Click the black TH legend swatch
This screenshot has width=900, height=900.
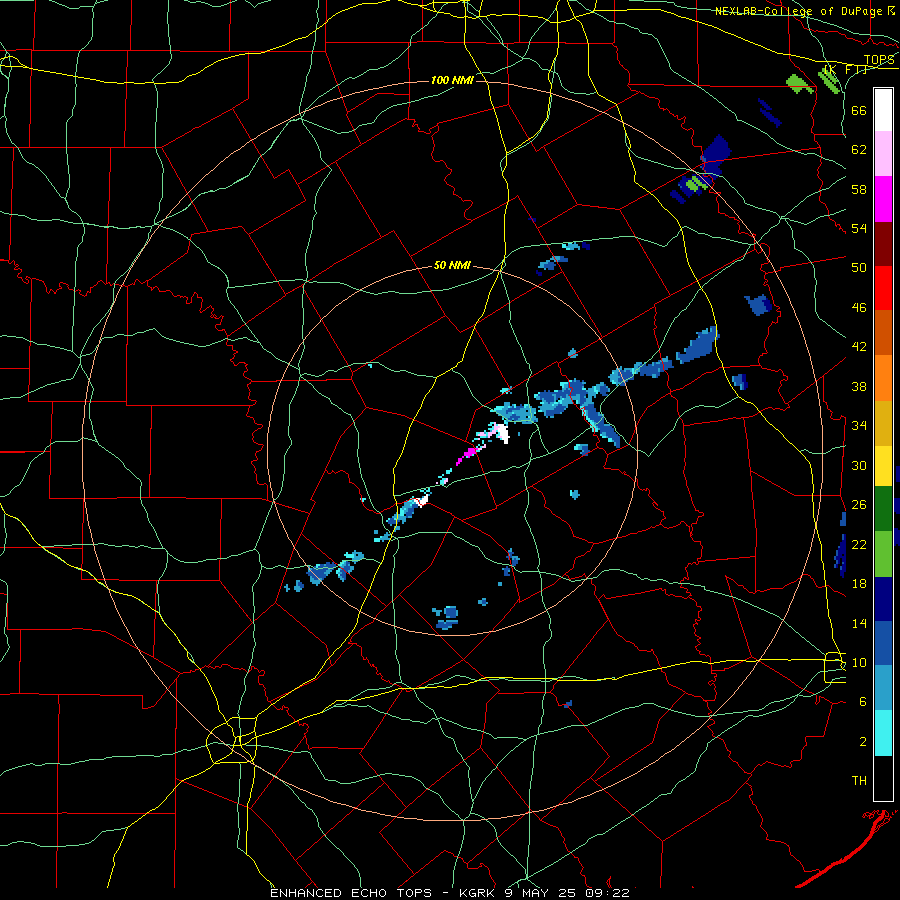(x=883, y=778)
